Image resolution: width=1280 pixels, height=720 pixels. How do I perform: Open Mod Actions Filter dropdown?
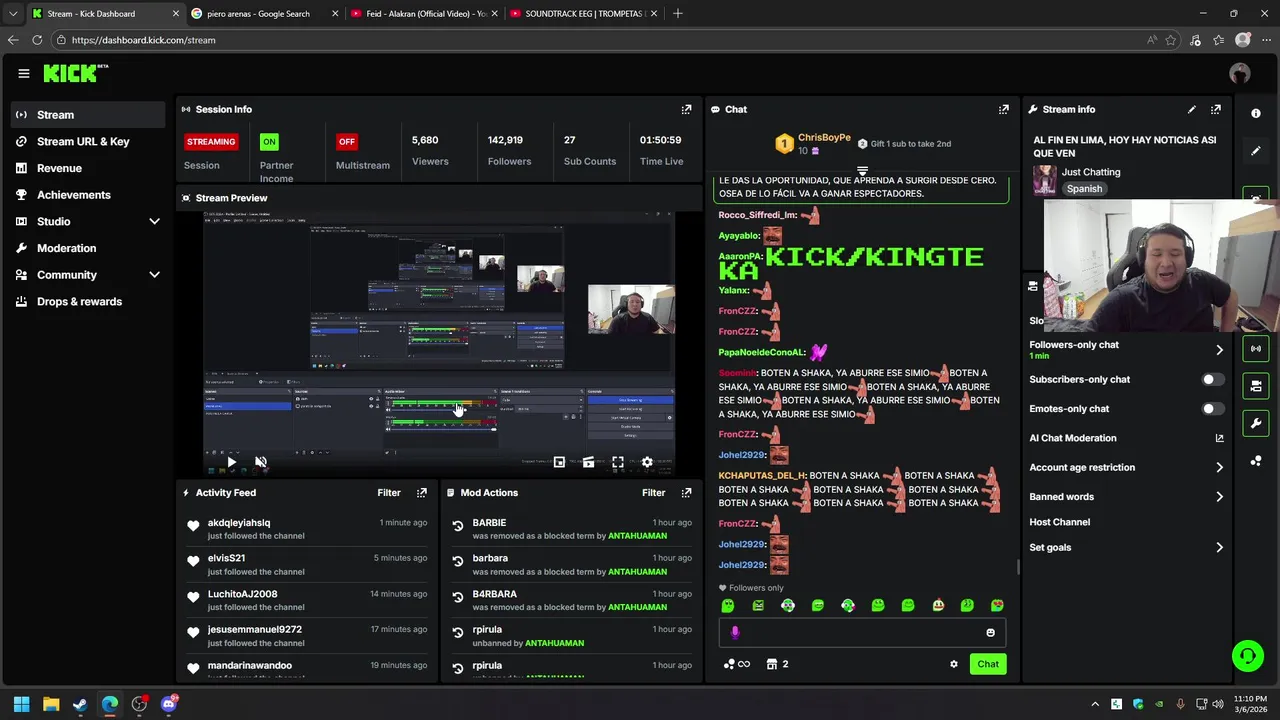point(653,492)
